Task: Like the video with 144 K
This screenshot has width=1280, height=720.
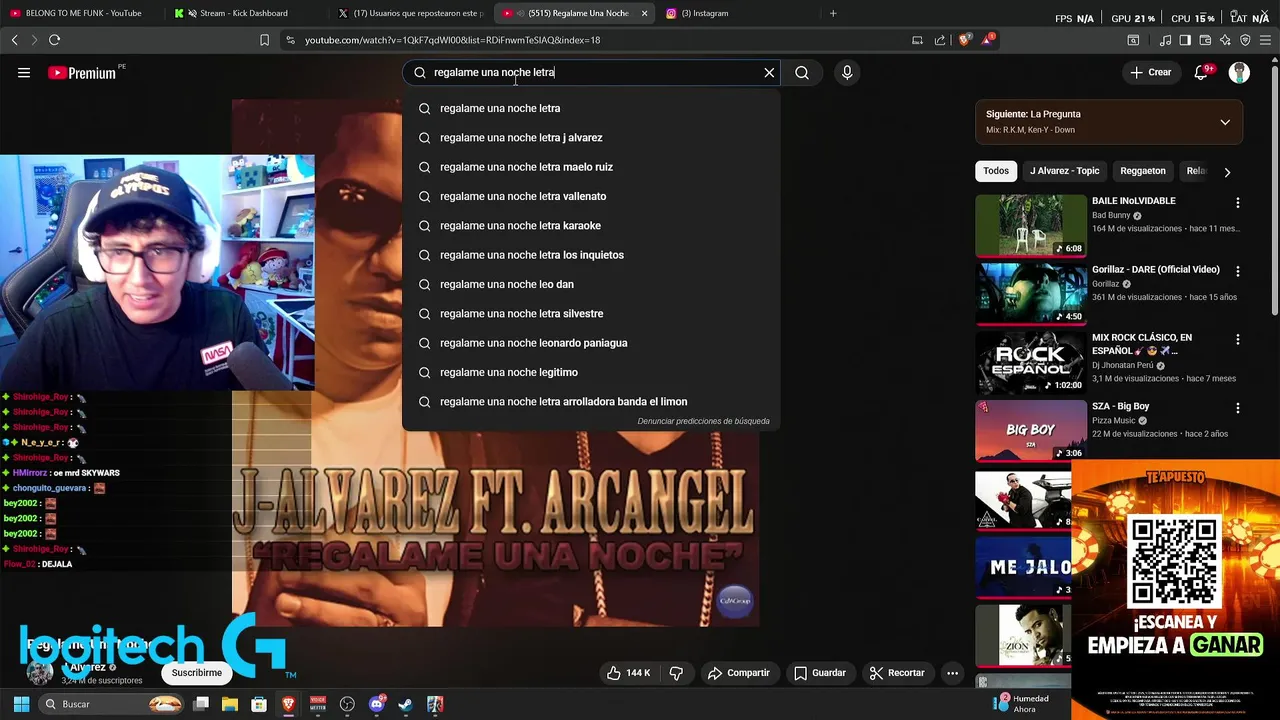Action: coord(629,673)
